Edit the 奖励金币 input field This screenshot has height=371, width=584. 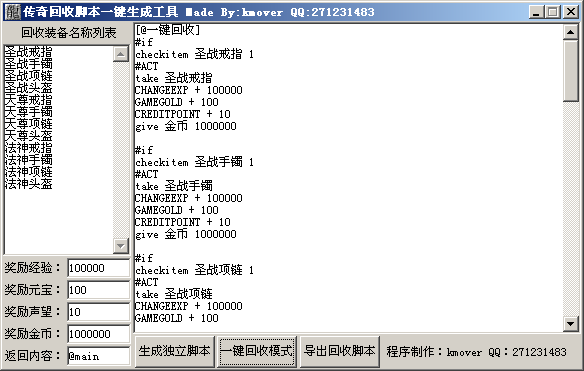(x=99, y=334)
